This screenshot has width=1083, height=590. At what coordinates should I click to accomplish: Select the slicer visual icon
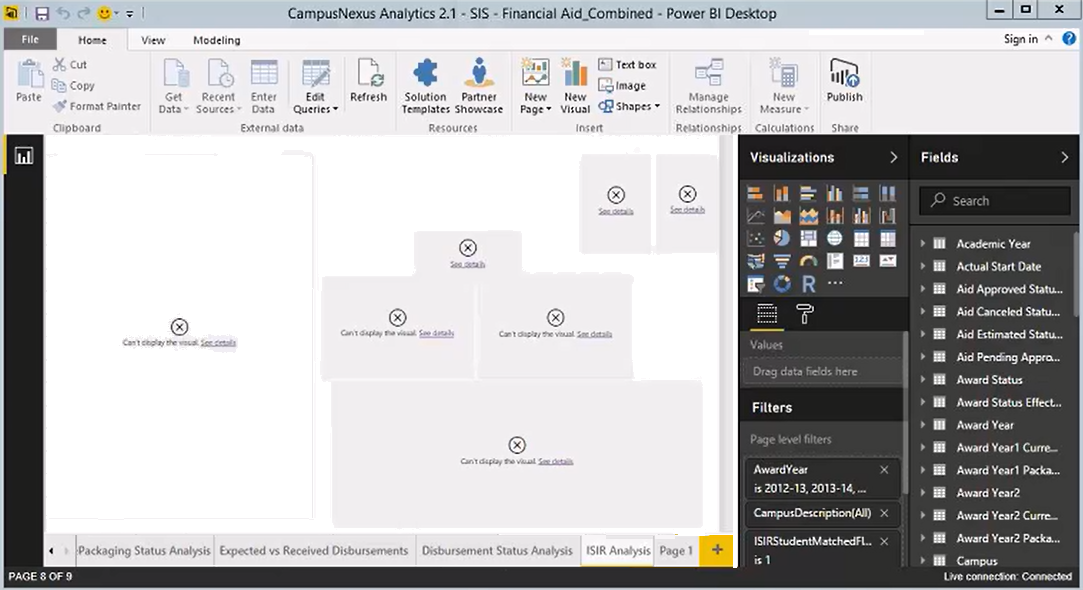pos(755,284)
